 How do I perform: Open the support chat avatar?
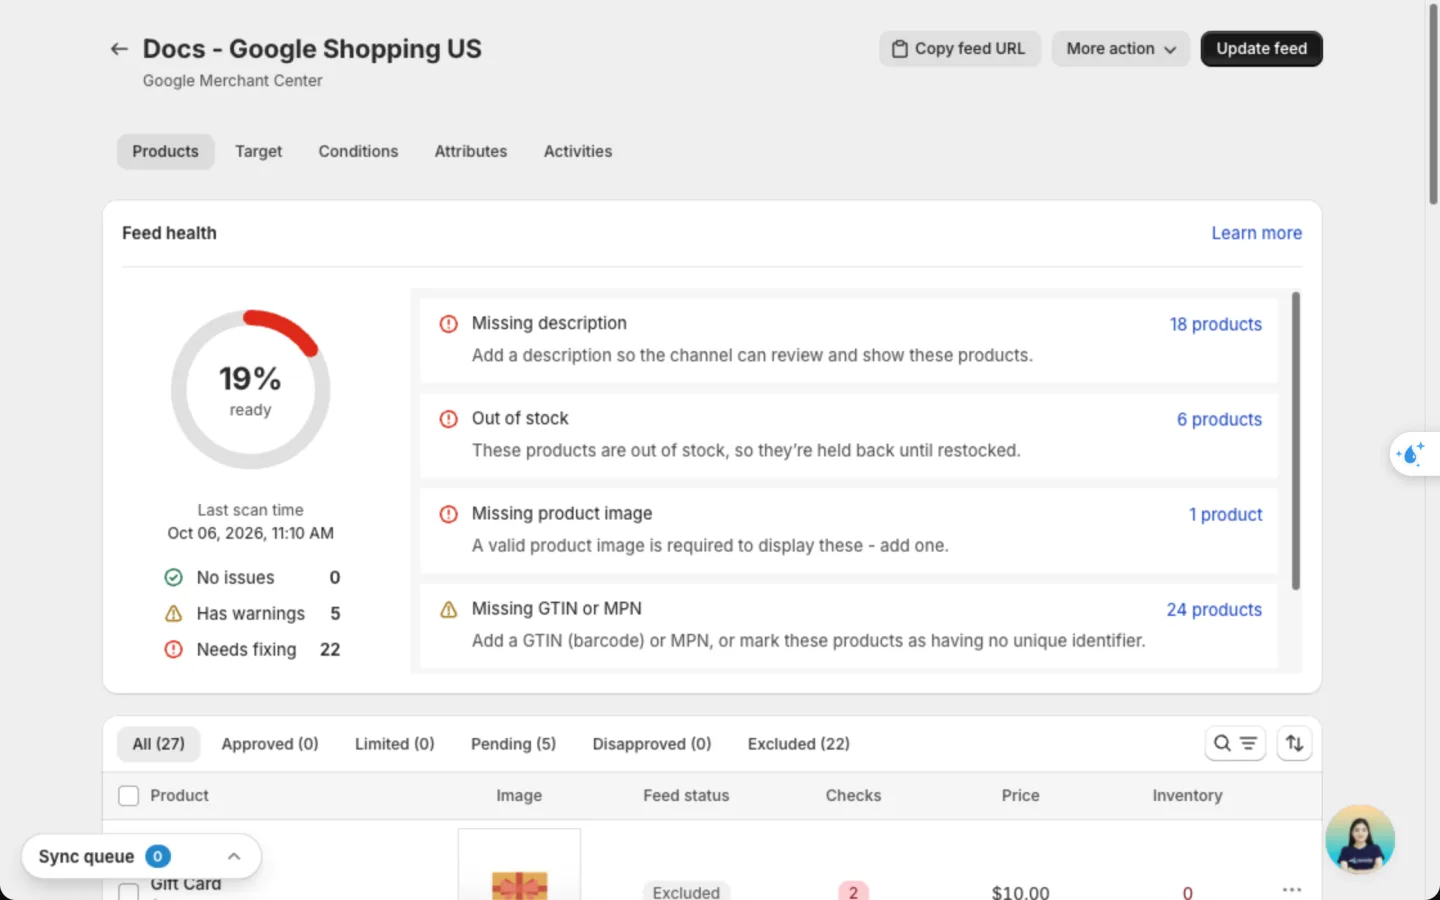[x=1360, y=839]
